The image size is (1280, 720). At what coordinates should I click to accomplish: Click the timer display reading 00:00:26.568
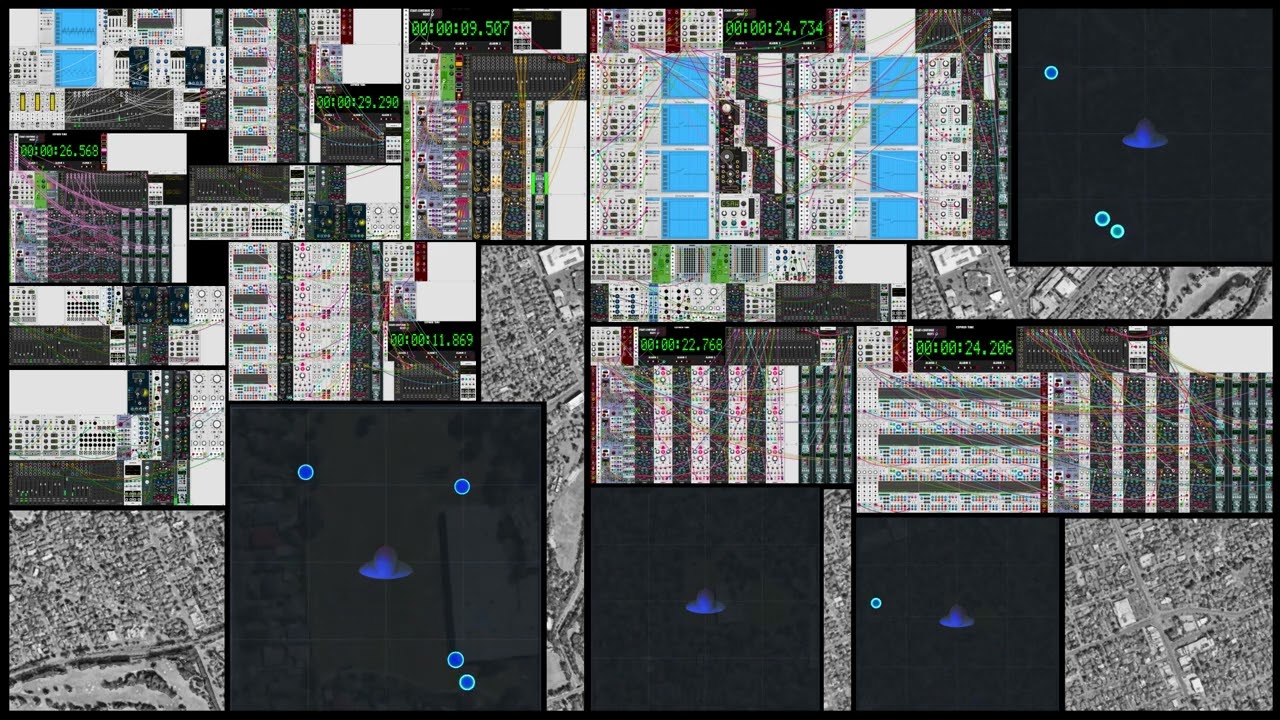tap(60, 150)
